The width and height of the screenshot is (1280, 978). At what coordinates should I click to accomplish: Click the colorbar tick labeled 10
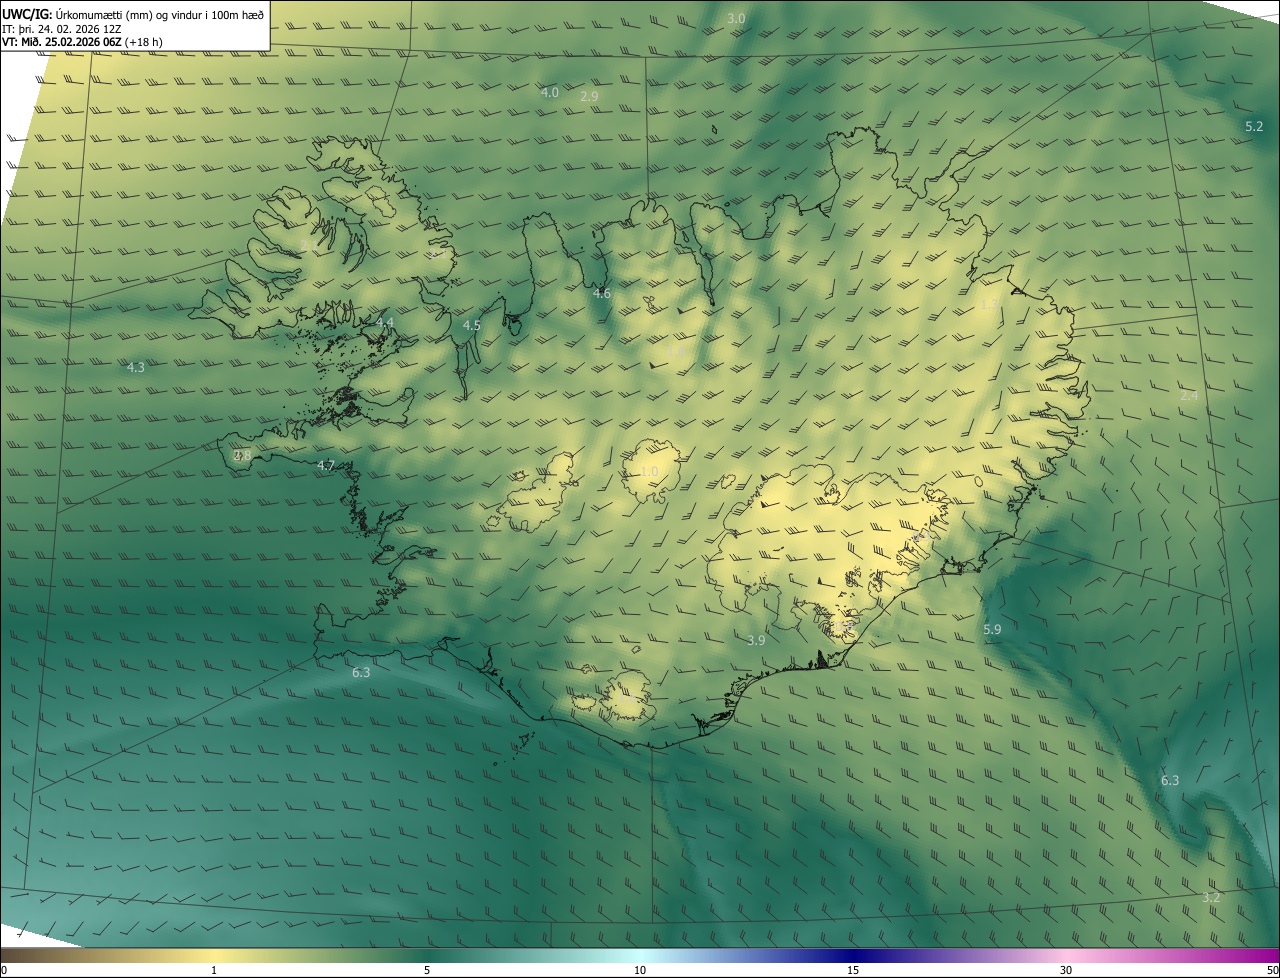(x=640, y=970)
